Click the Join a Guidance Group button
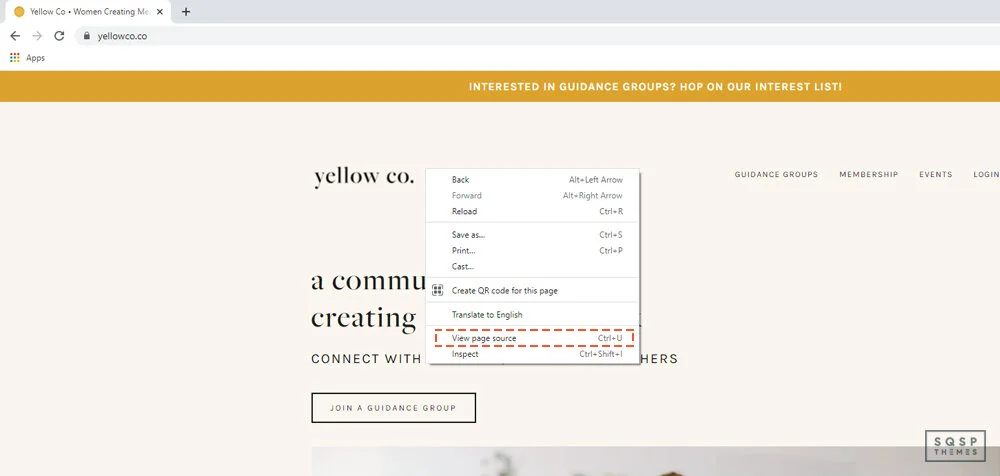This screenshot has height=476, width=1000. [393, 408]
